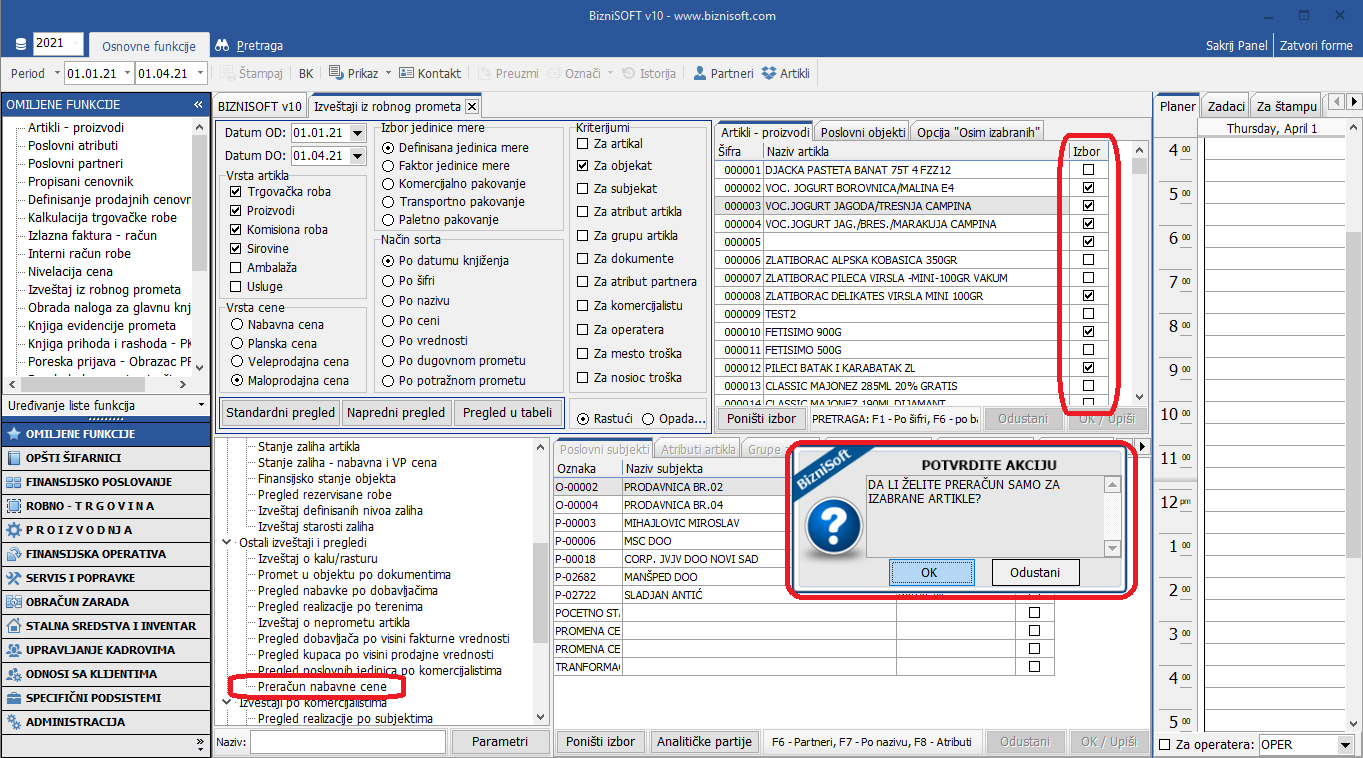This screenshot has height=758, width=1363.
Task: Open Finansijska operativa module icon
Action: coord(14,554)
